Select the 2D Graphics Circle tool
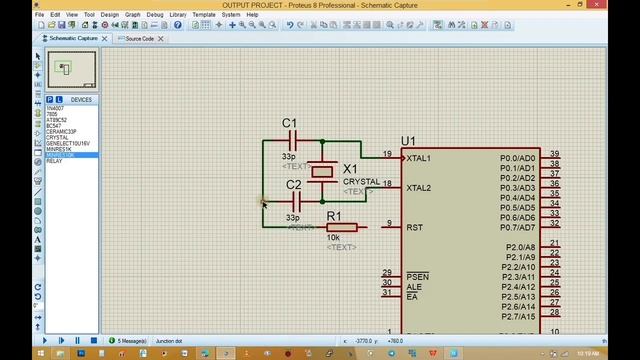 pyautogui.click(x=38, y=211)
